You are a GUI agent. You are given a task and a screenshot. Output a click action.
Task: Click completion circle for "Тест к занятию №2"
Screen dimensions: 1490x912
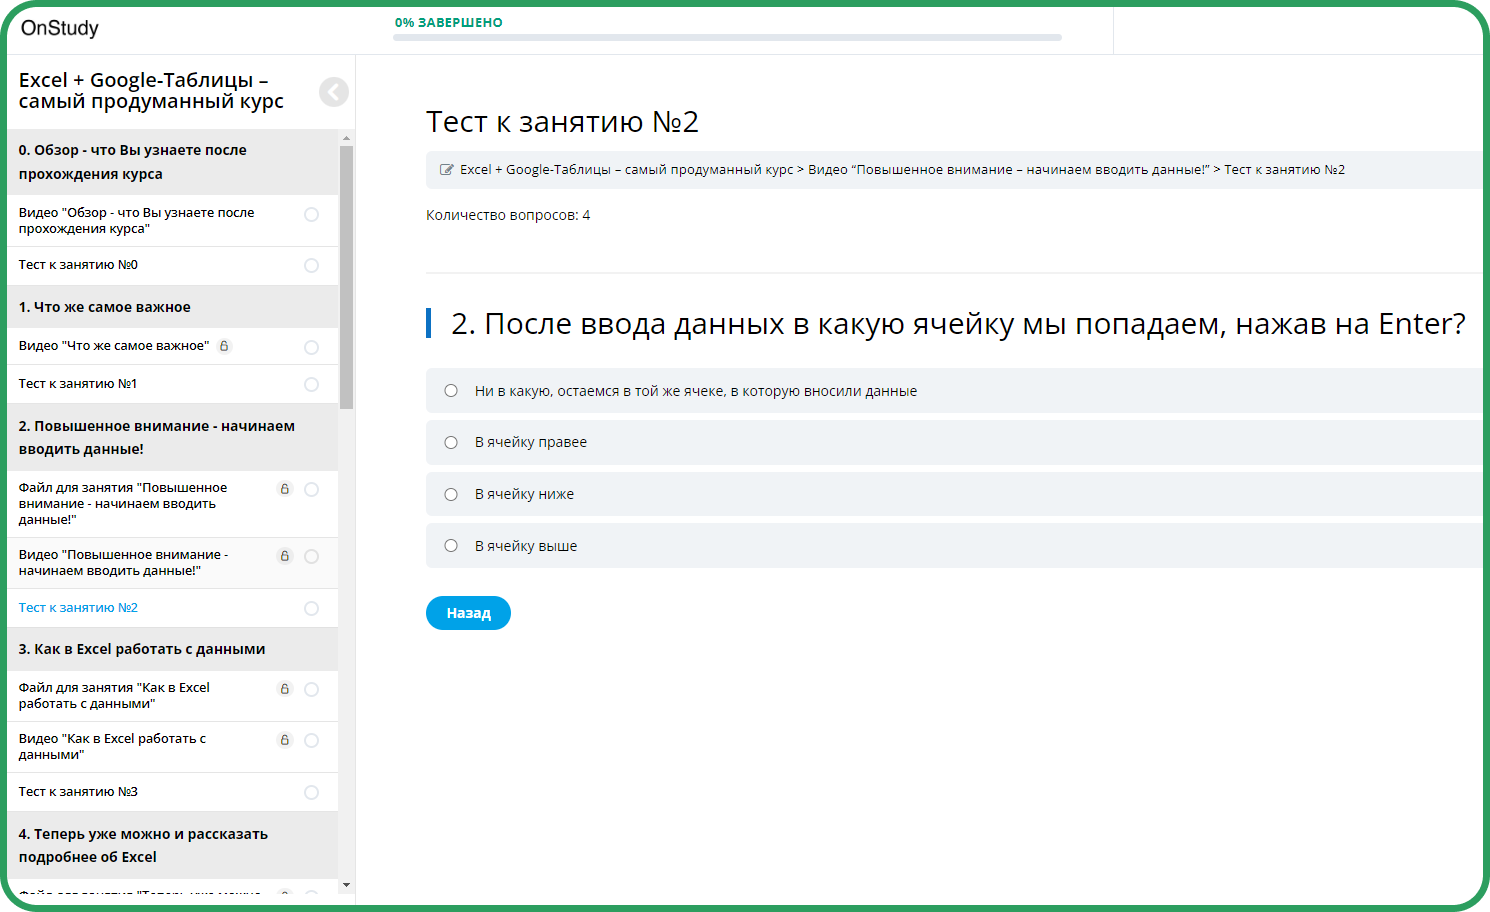click(311, 608)
